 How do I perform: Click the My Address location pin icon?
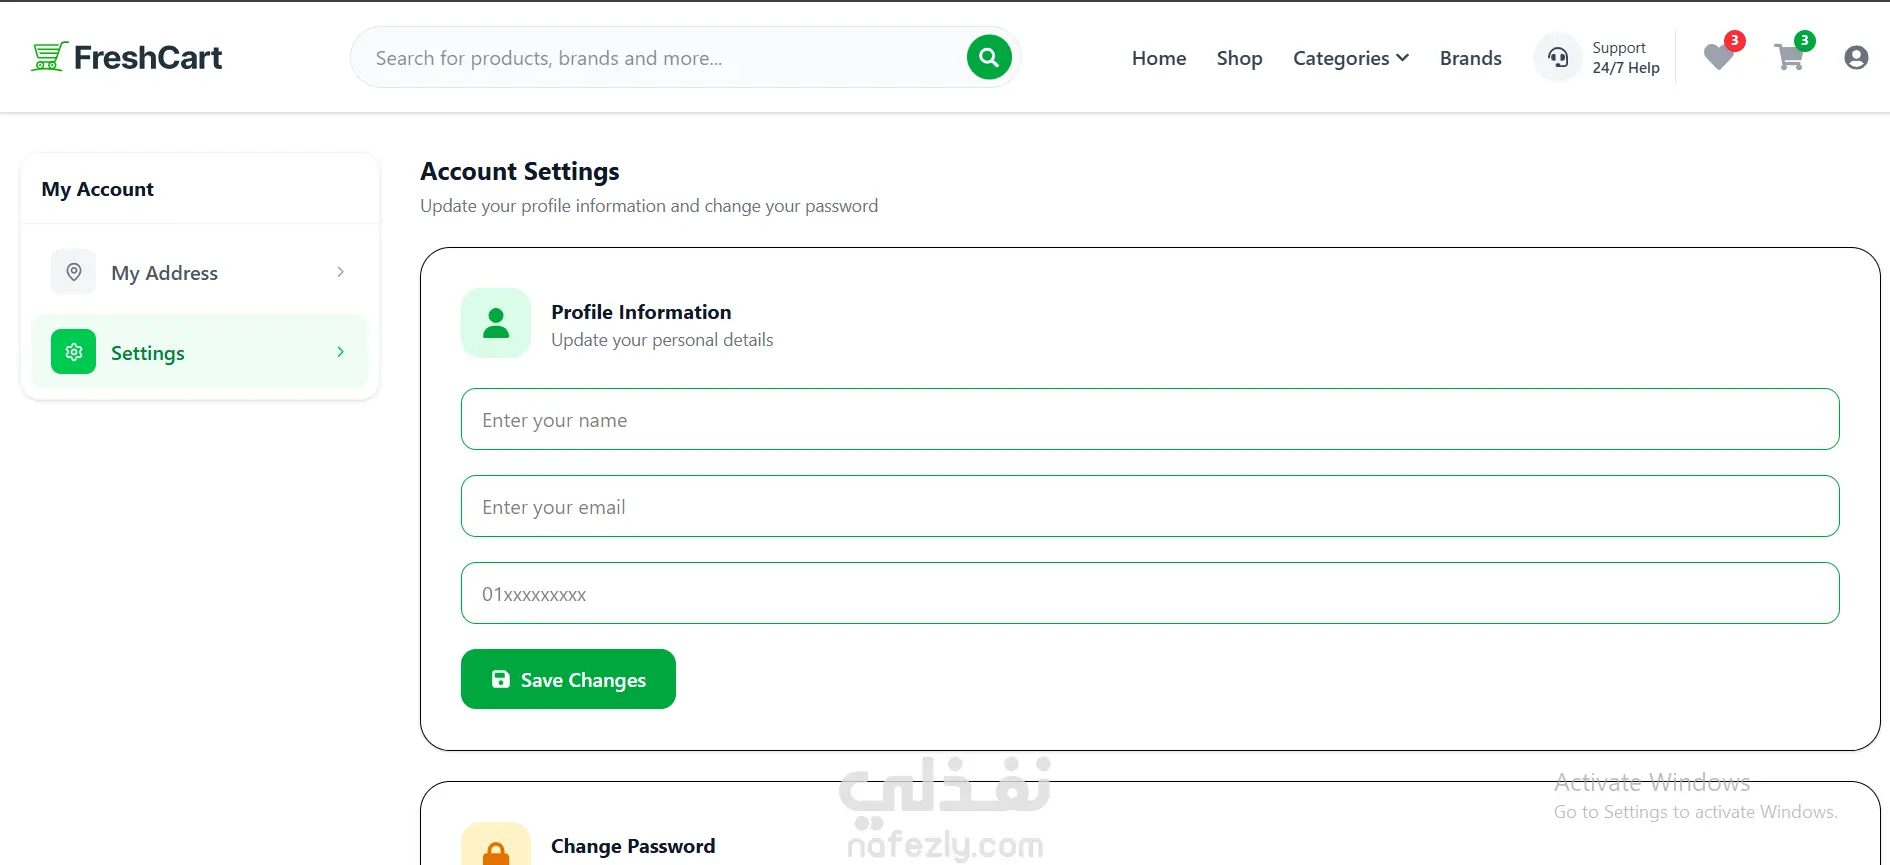(73, 272)
